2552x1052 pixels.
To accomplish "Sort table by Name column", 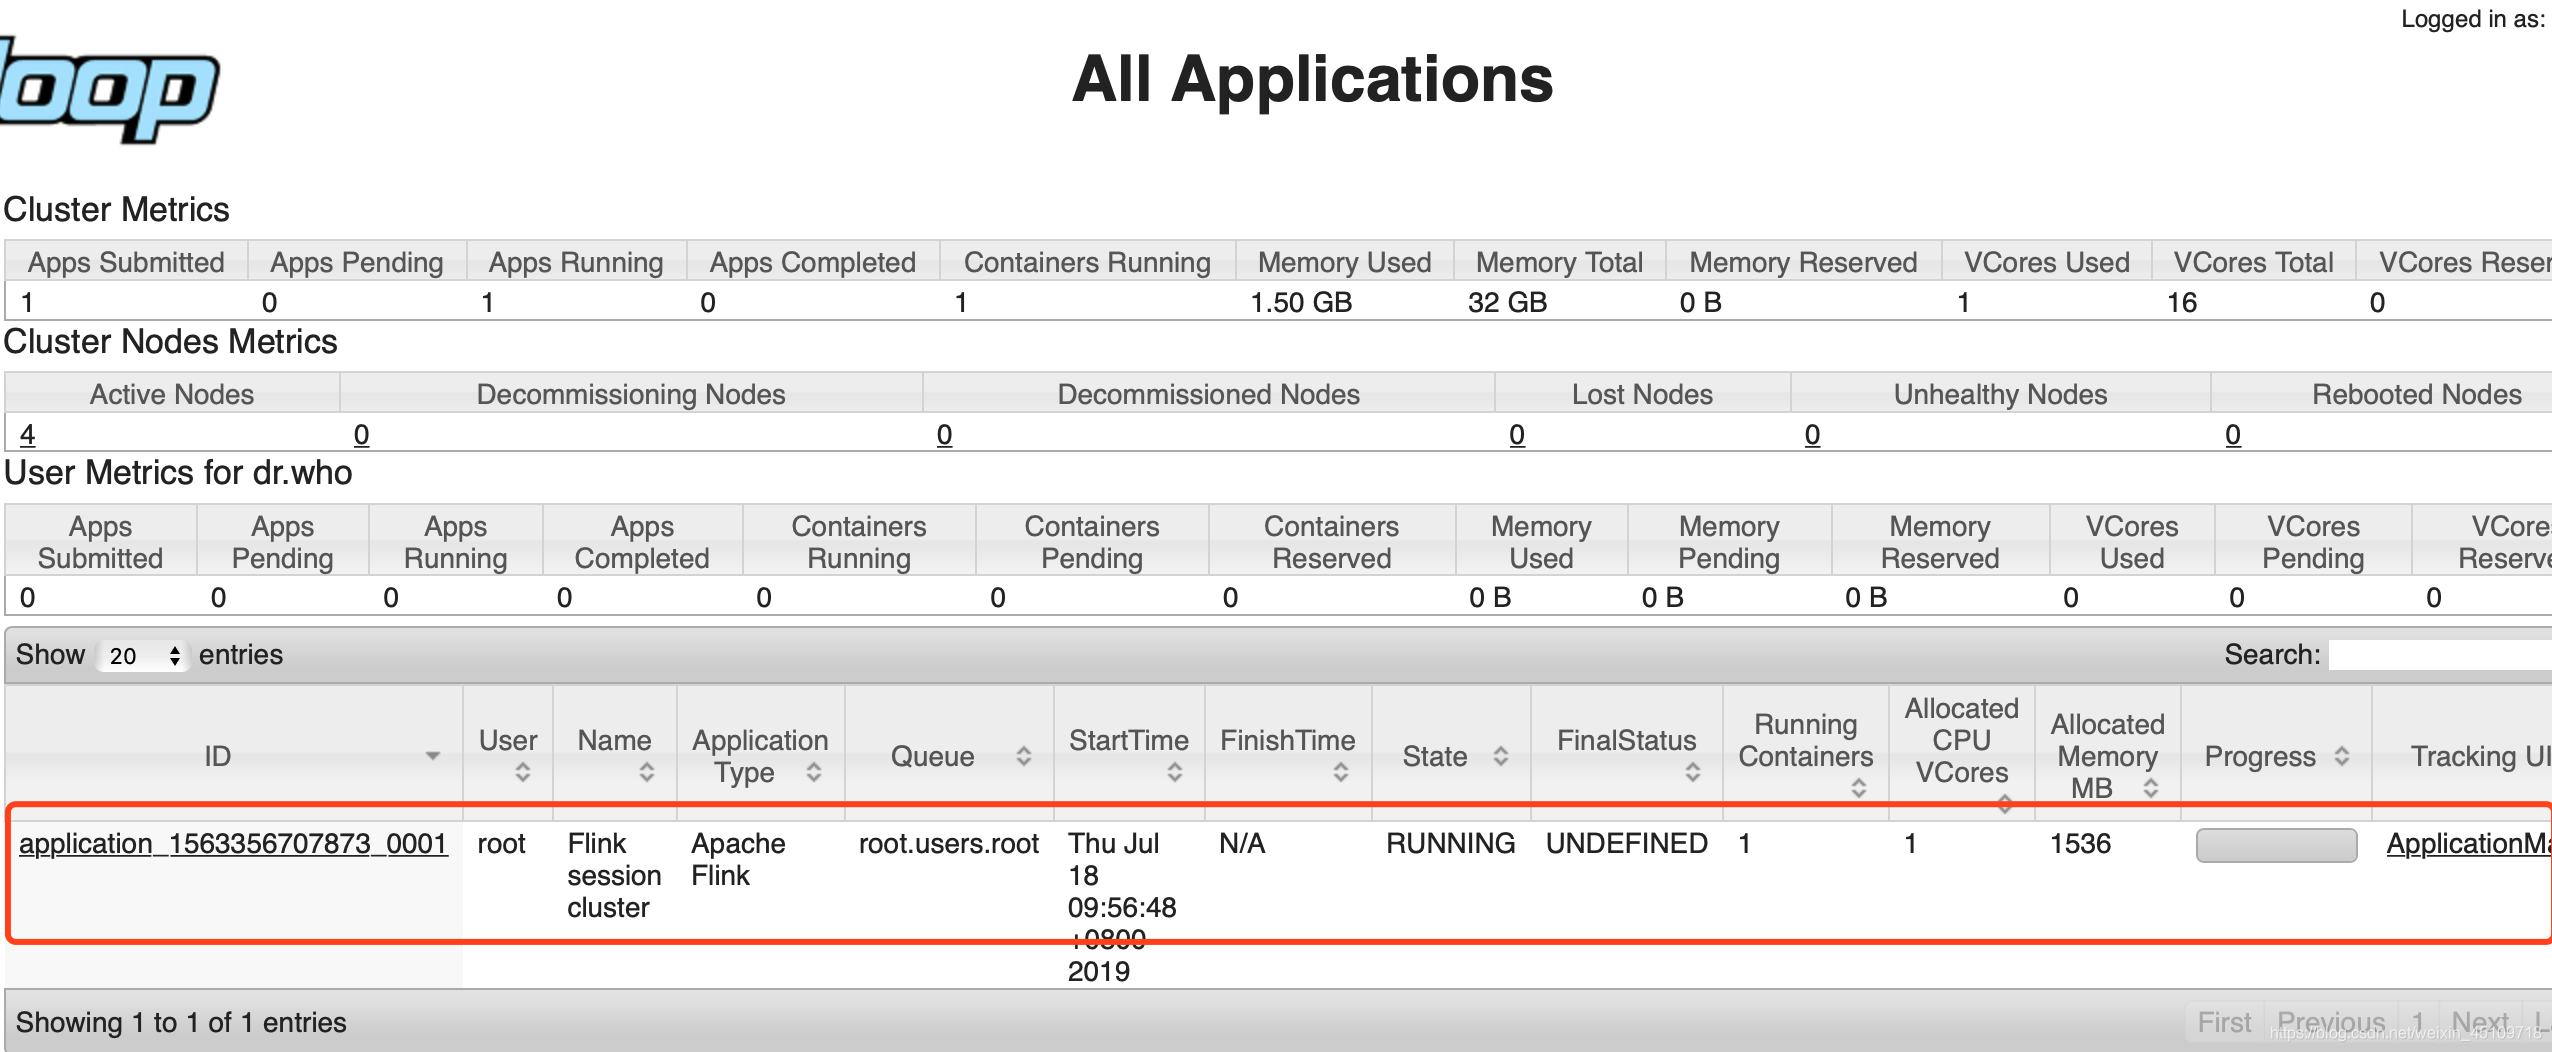I will tap(615, 756).
